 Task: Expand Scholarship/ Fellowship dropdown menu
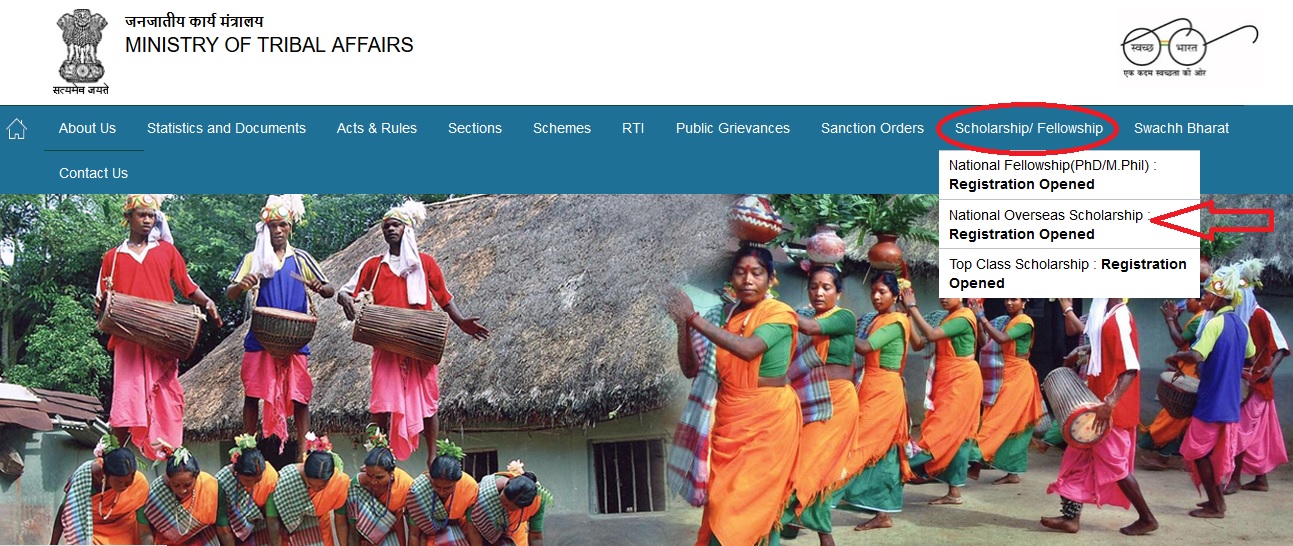tap(1029, 128)
